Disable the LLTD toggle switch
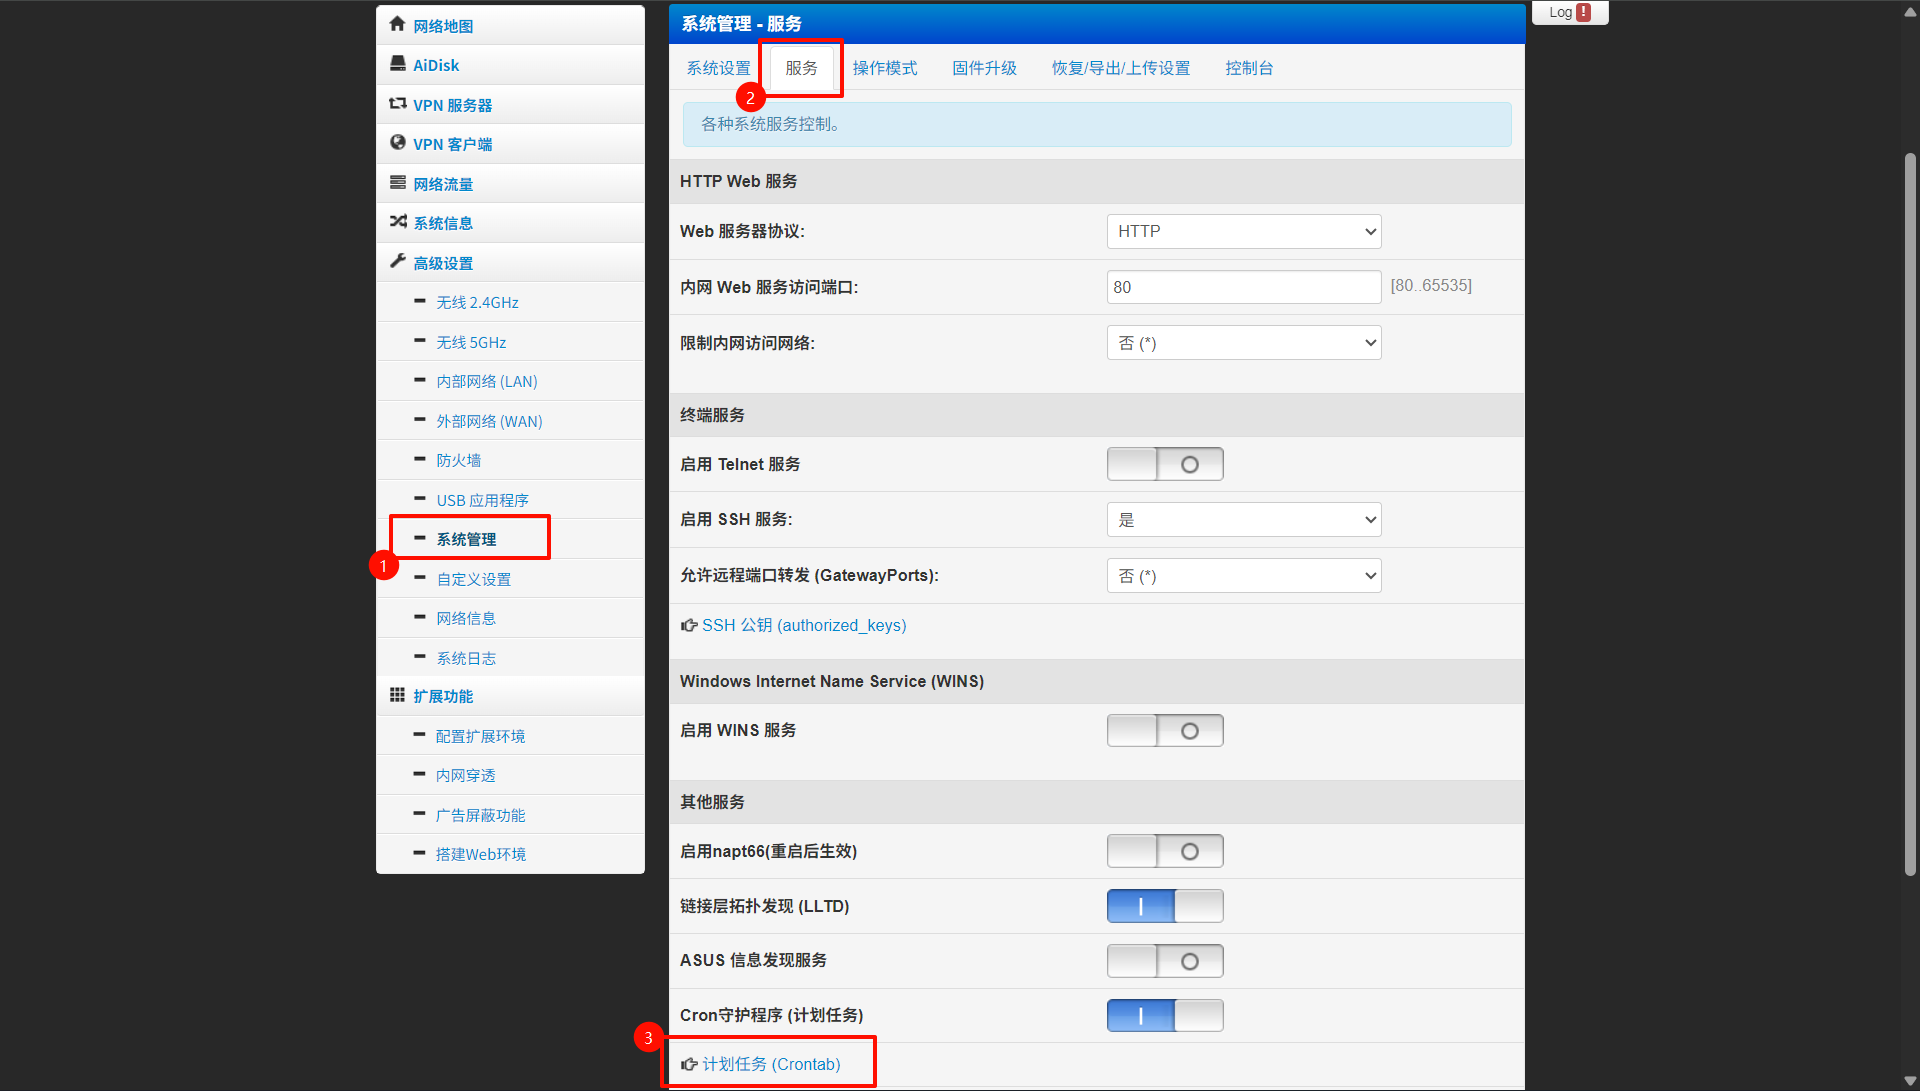Image resolution: width=1920 pixels, height=1091 pixels. tap(1164, 906)
